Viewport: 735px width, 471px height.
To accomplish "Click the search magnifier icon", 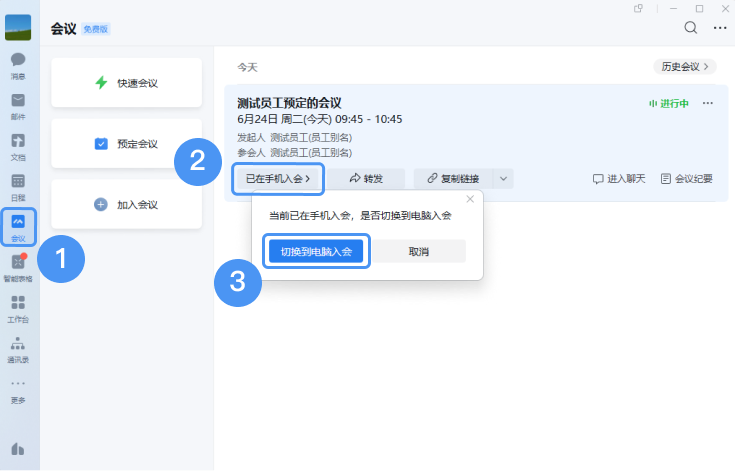I will pos(690,28).
